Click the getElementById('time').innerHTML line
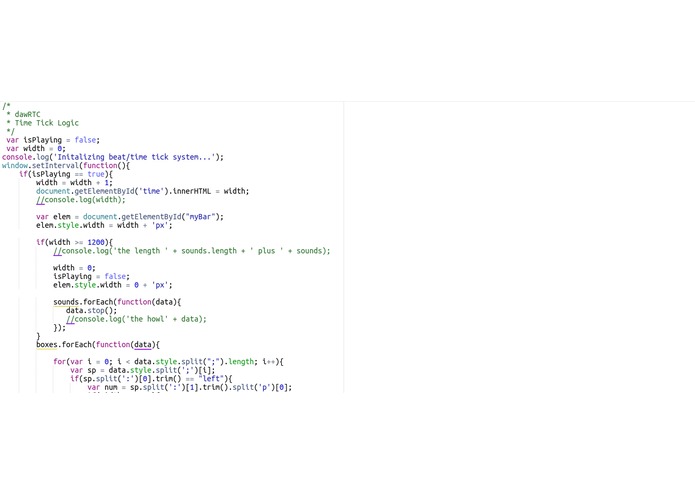Viewport: 695px width, 494px height. coord(143,191)
